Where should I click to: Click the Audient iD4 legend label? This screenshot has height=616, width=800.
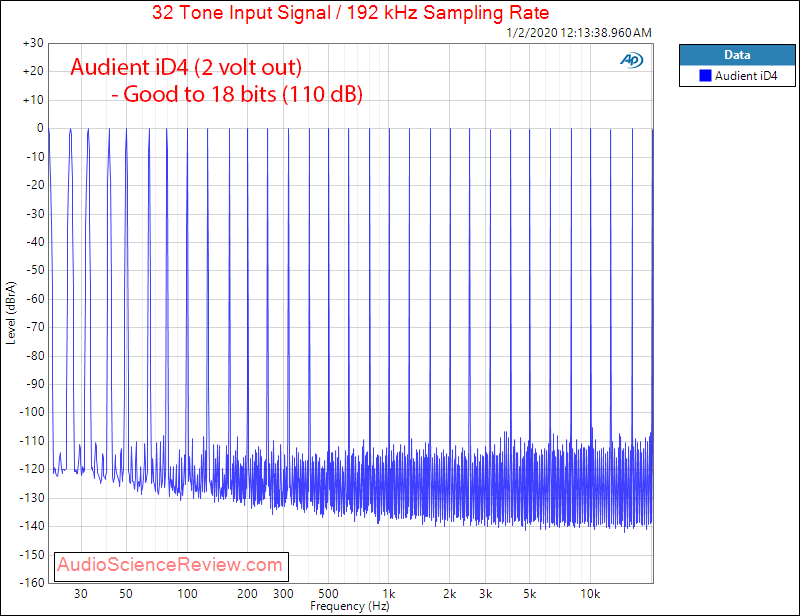(x=745, y=76)
